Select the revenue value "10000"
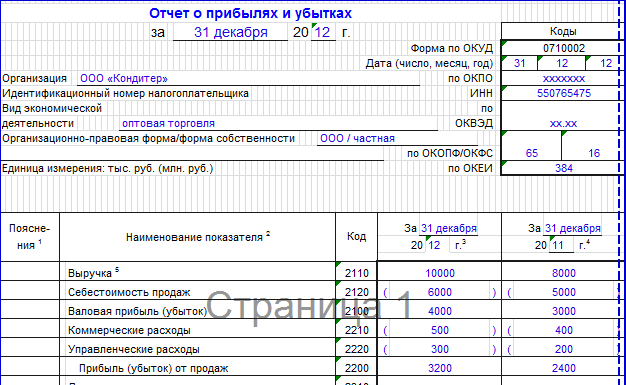This screenshot has width=626, height=385. click(440, 273)
